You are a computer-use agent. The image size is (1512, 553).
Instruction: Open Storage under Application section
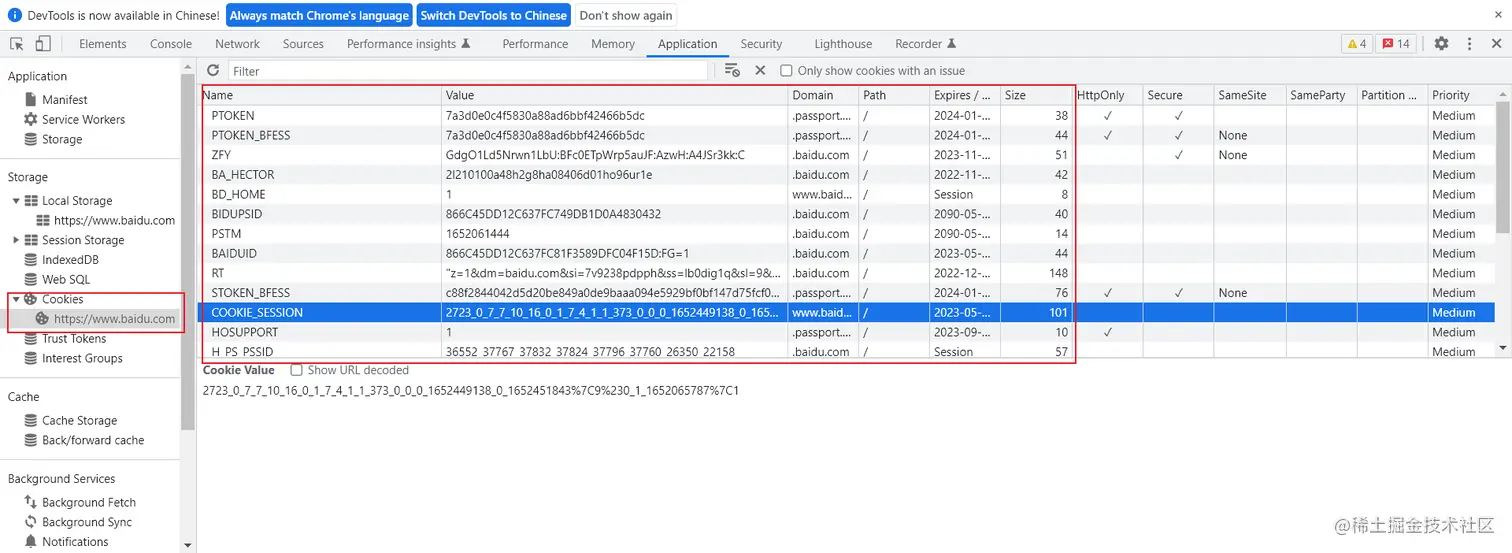tap(62, 139)
